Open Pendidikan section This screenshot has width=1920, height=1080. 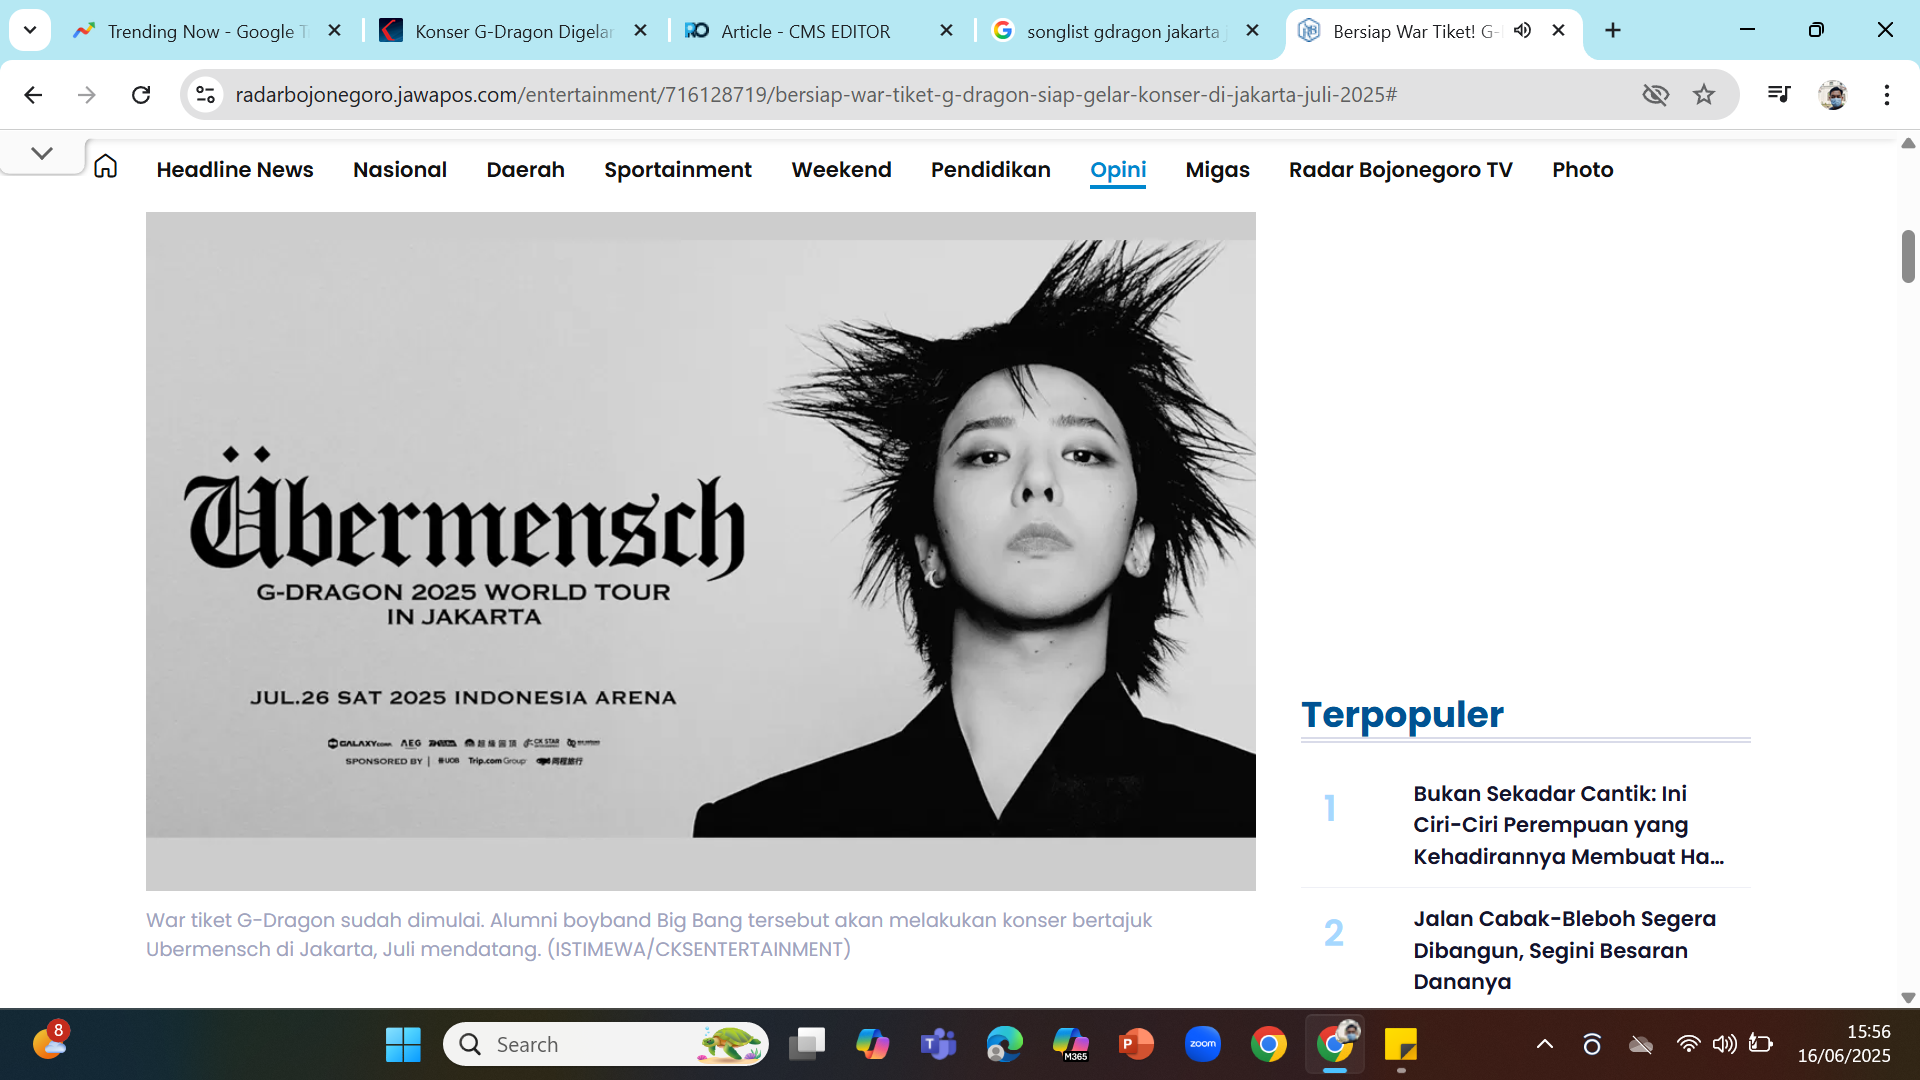(990, 169)
